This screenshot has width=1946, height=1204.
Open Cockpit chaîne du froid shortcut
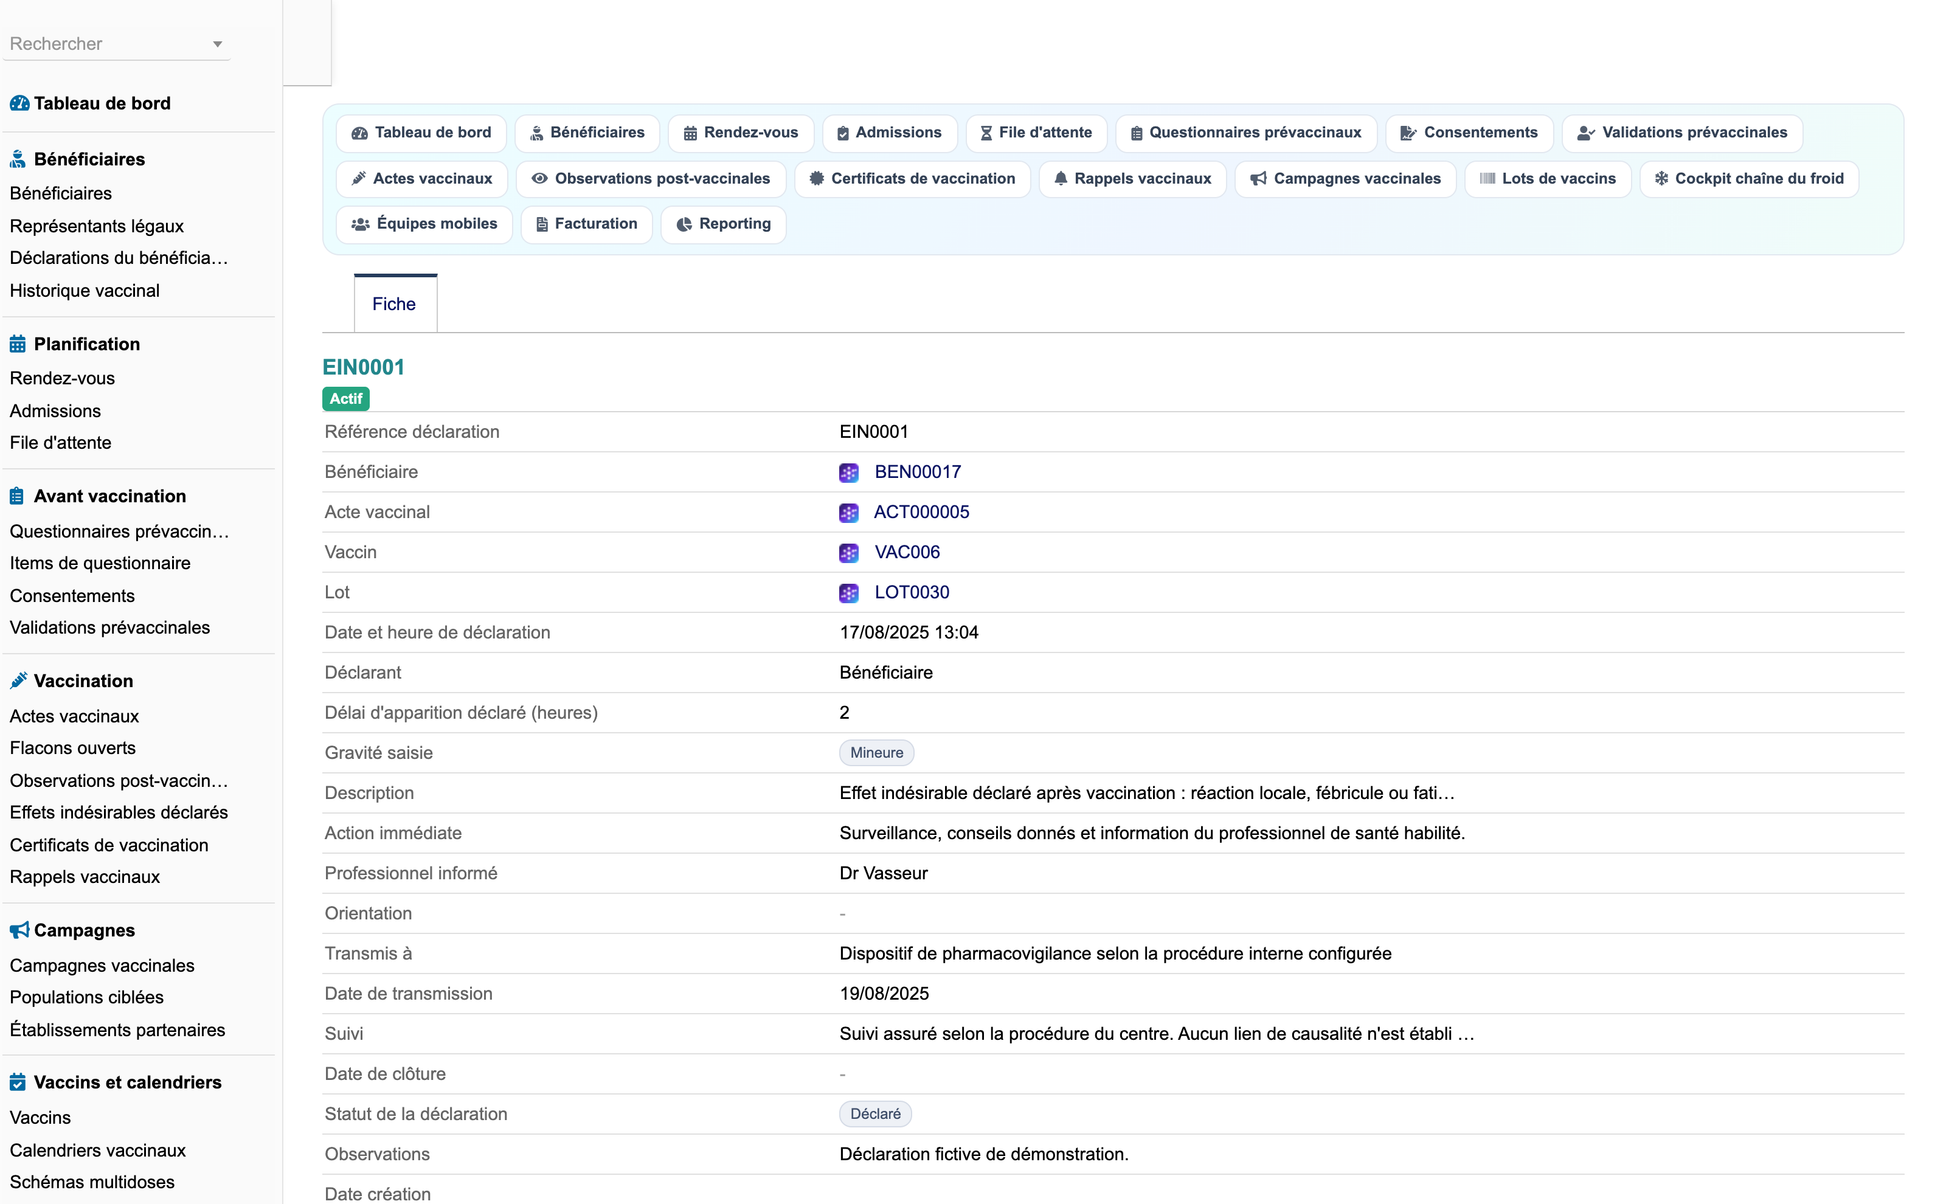tap(1749, 179)
